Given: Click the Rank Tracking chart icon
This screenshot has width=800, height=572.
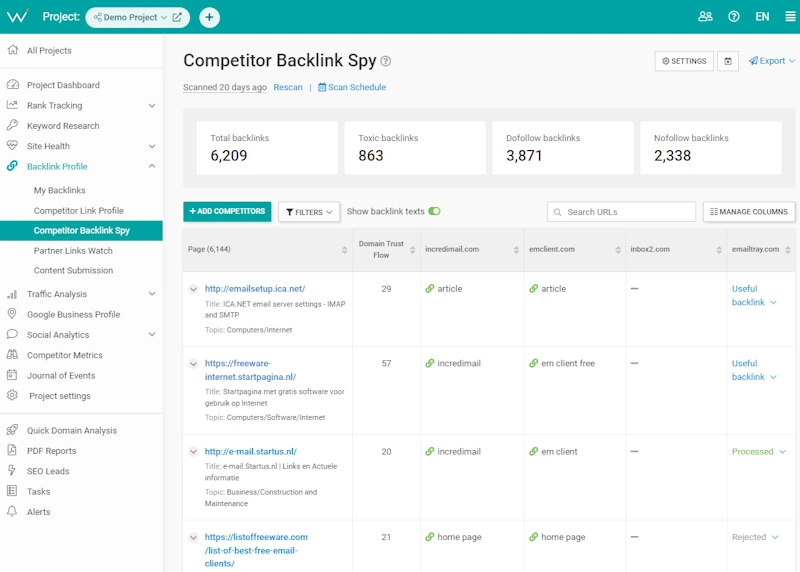Looking at the screenshot, I should (12, 105).
